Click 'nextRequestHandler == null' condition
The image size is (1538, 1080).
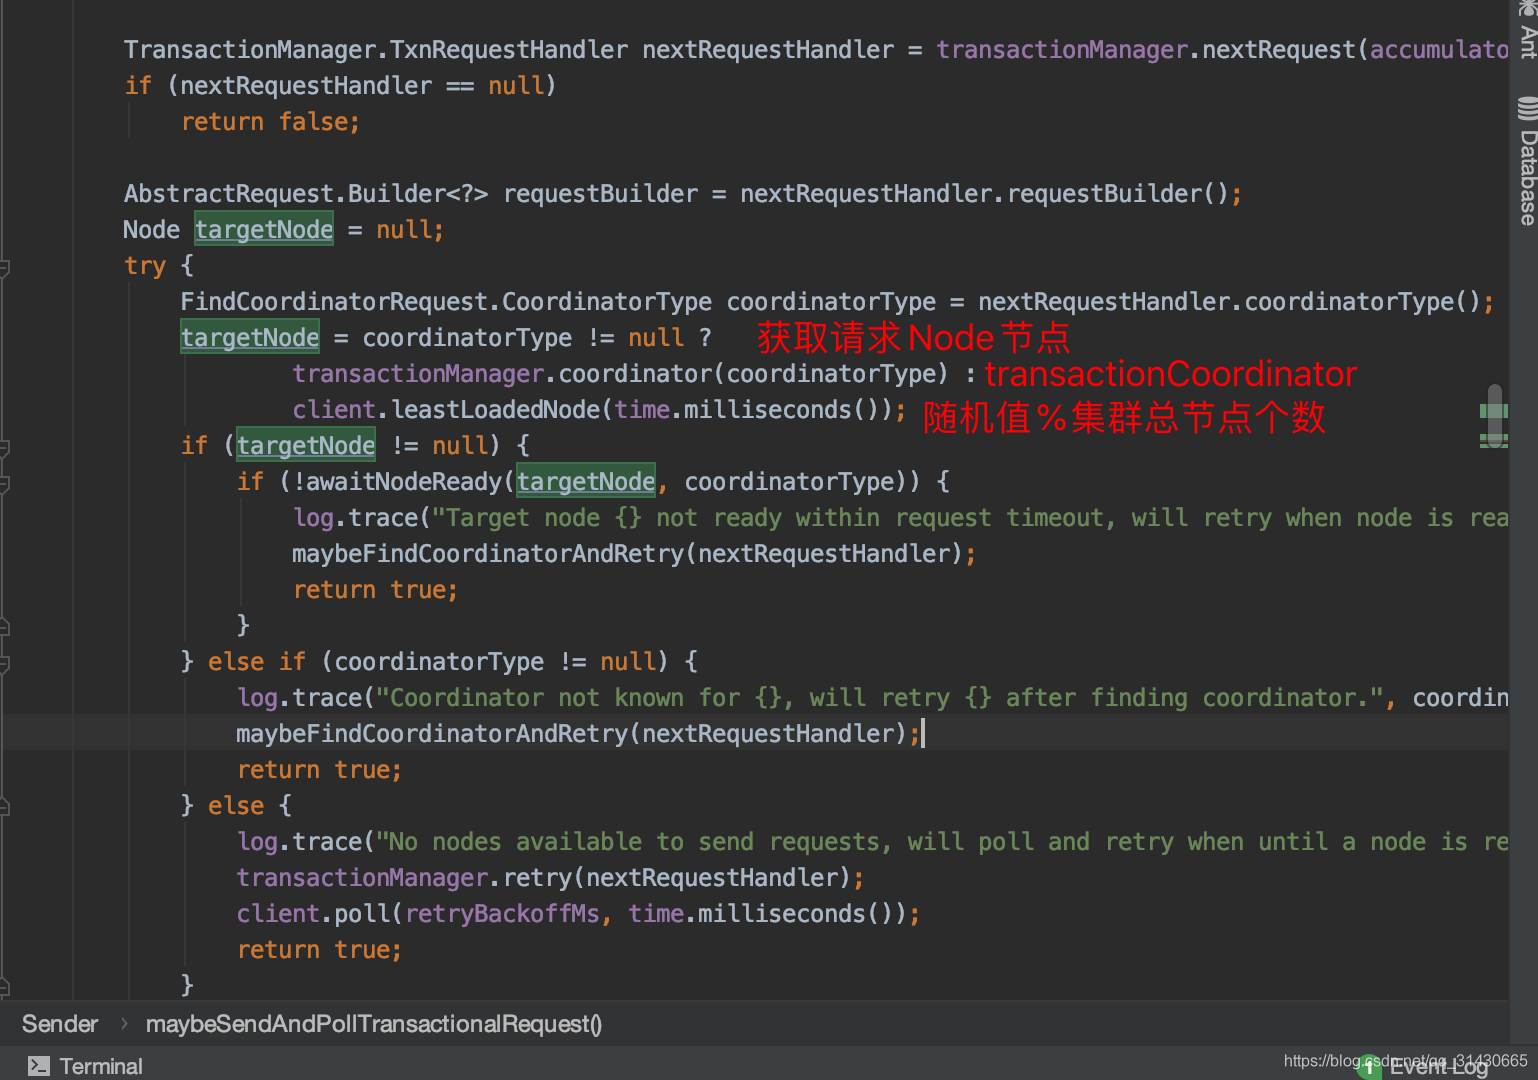pyautogui.click(x=361, y=86)
